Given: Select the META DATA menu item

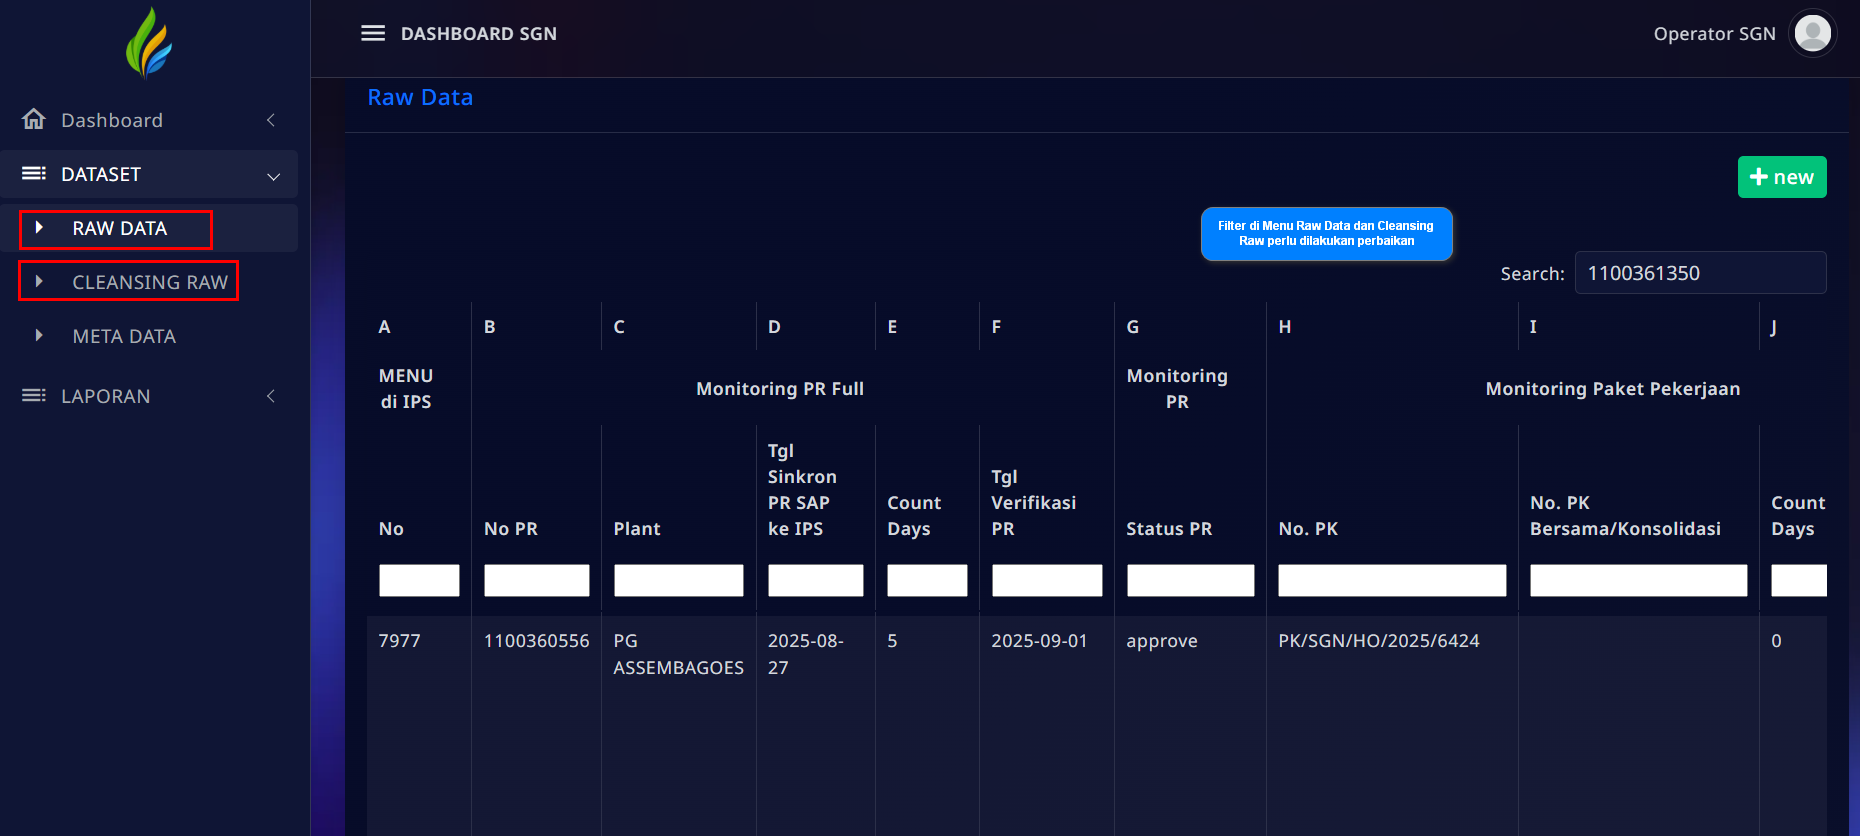Looking at the screenshot, I should pos(124,336).
